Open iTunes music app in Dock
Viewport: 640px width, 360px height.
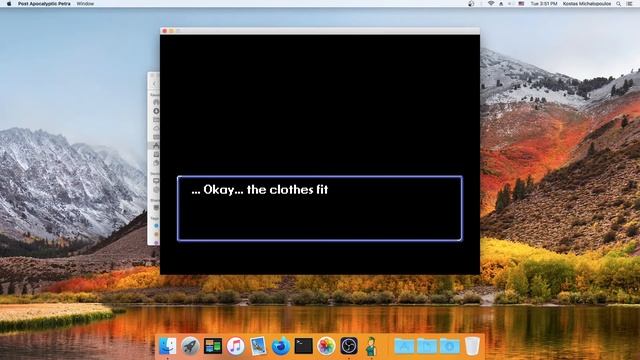(x=236, y=346)
